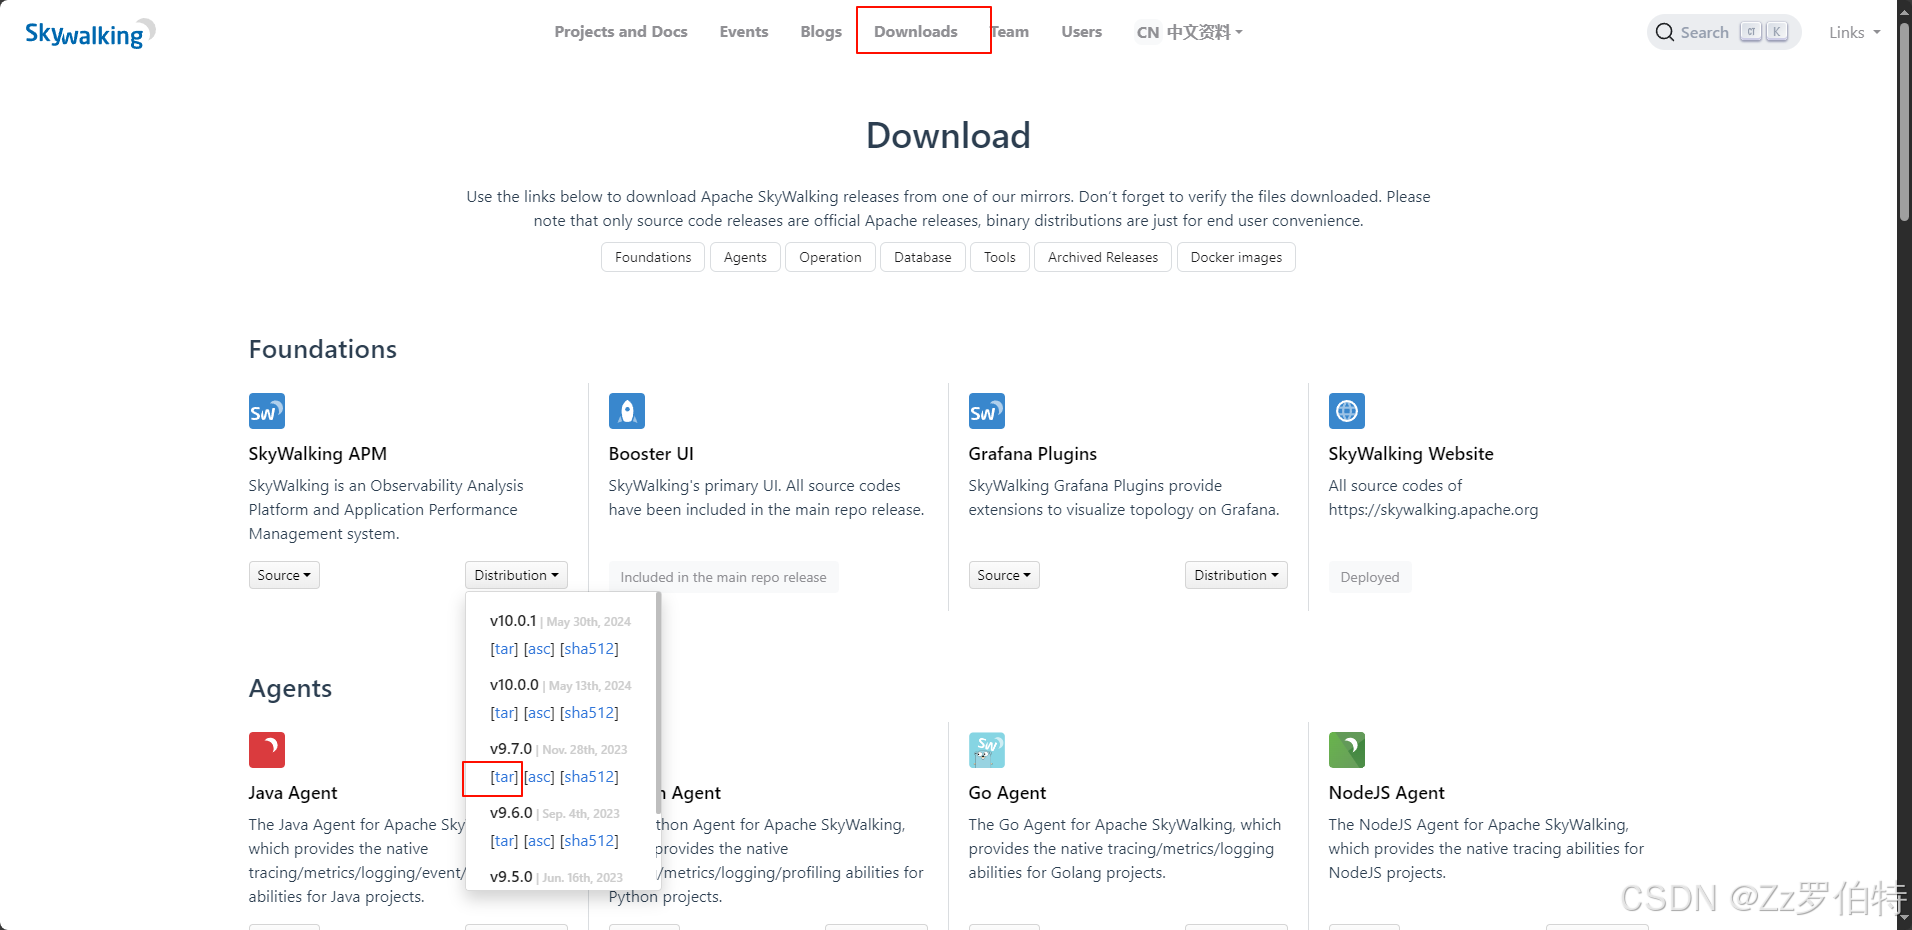
Task: Download v9.6.0 tar file
Action: [x=504, y=841]
